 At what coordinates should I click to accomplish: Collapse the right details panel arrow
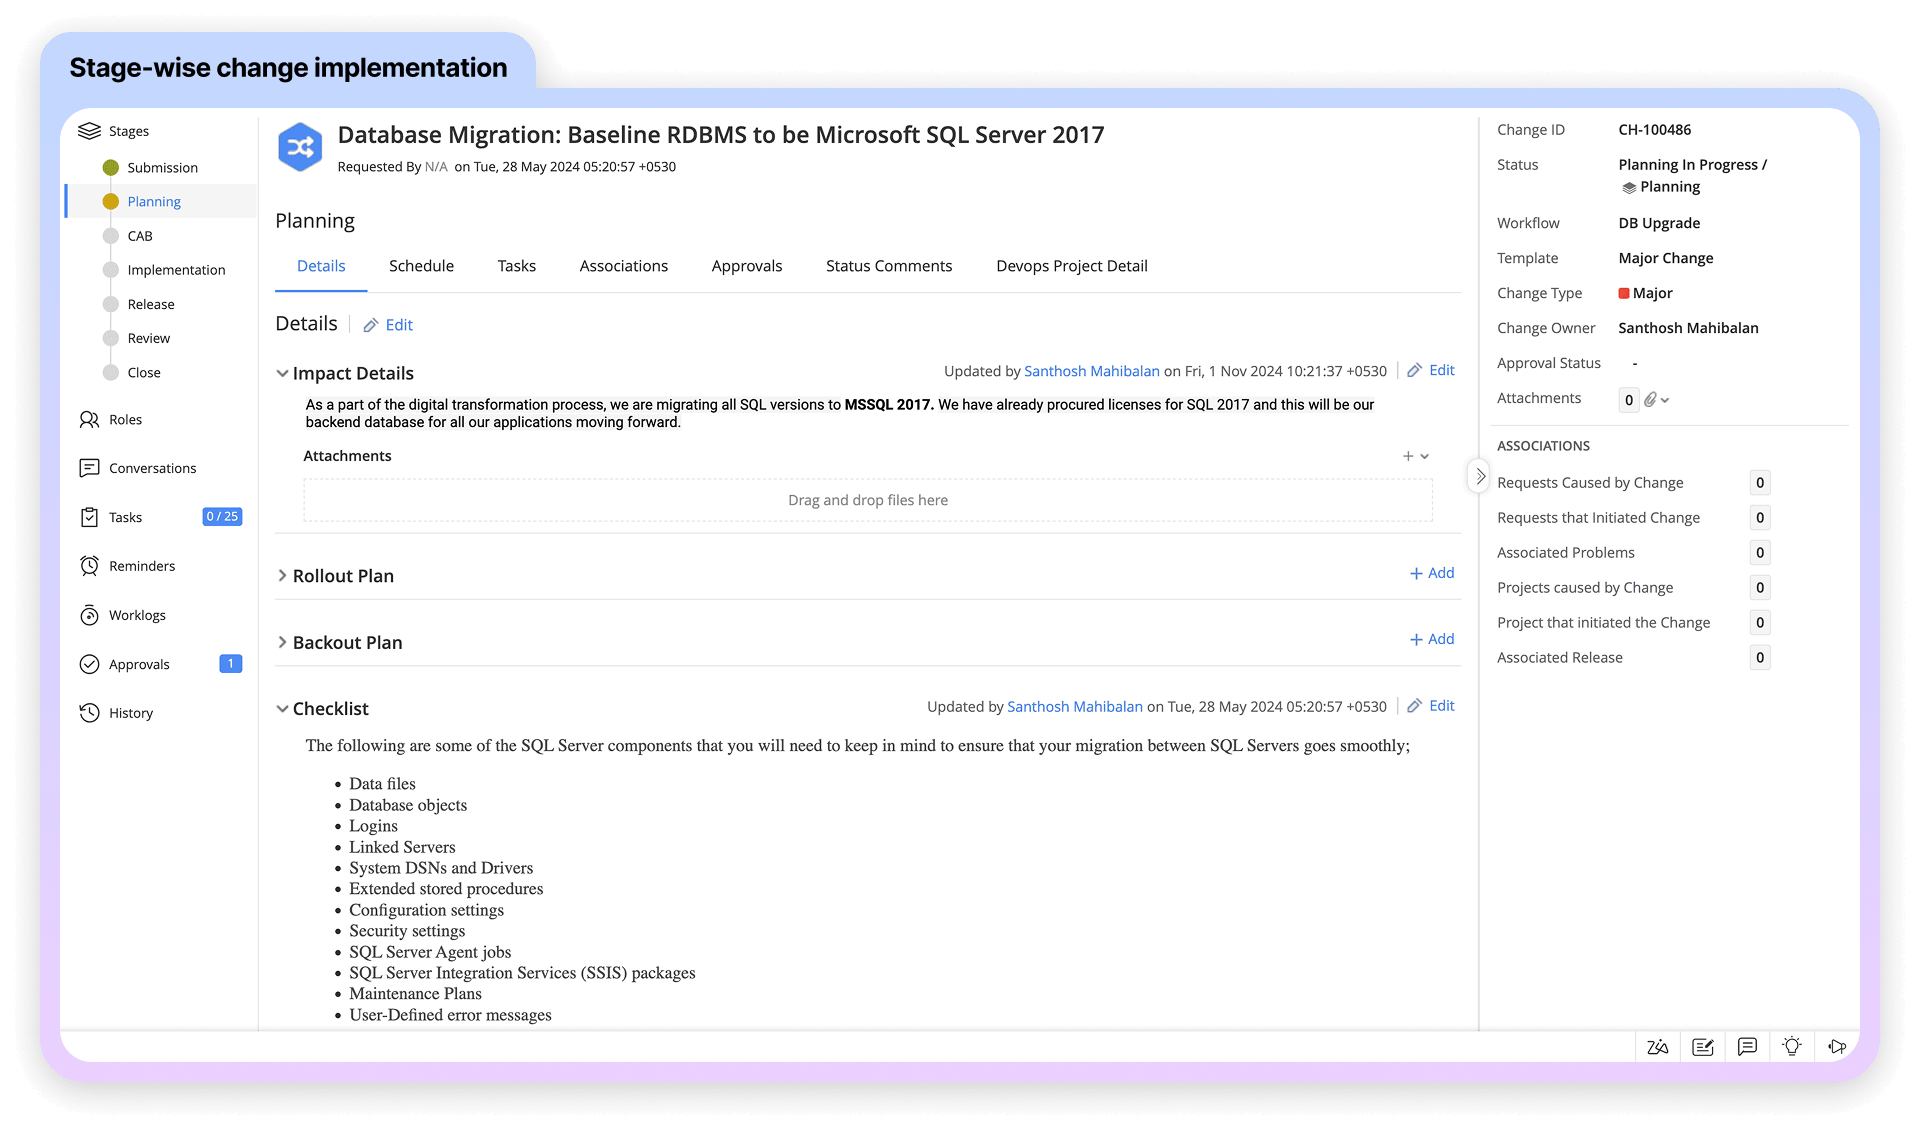tap(1480, 476)
